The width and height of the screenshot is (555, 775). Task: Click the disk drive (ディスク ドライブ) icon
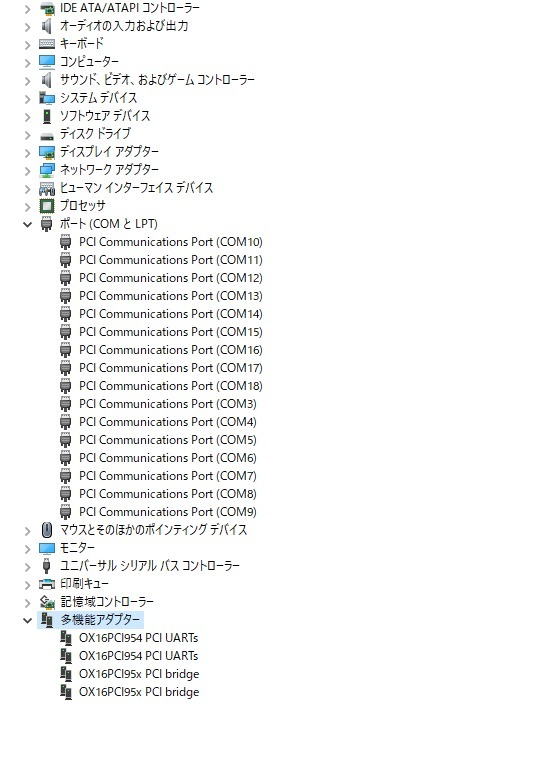(47, 135)
